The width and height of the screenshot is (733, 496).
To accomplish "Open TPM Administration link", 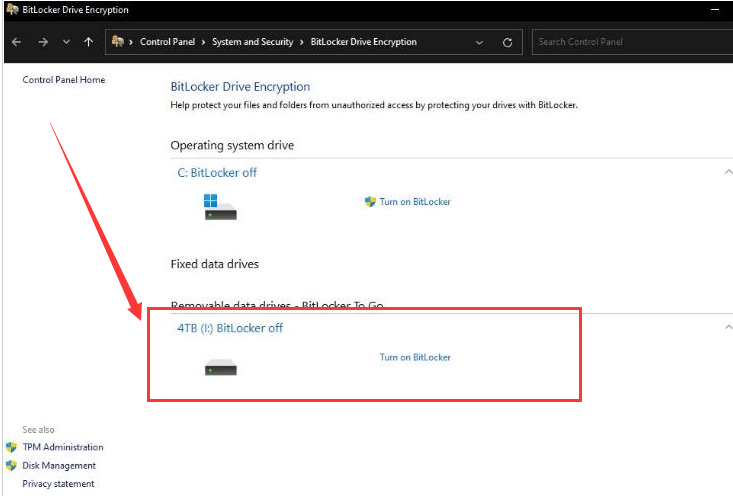I will tap(63, 447).
